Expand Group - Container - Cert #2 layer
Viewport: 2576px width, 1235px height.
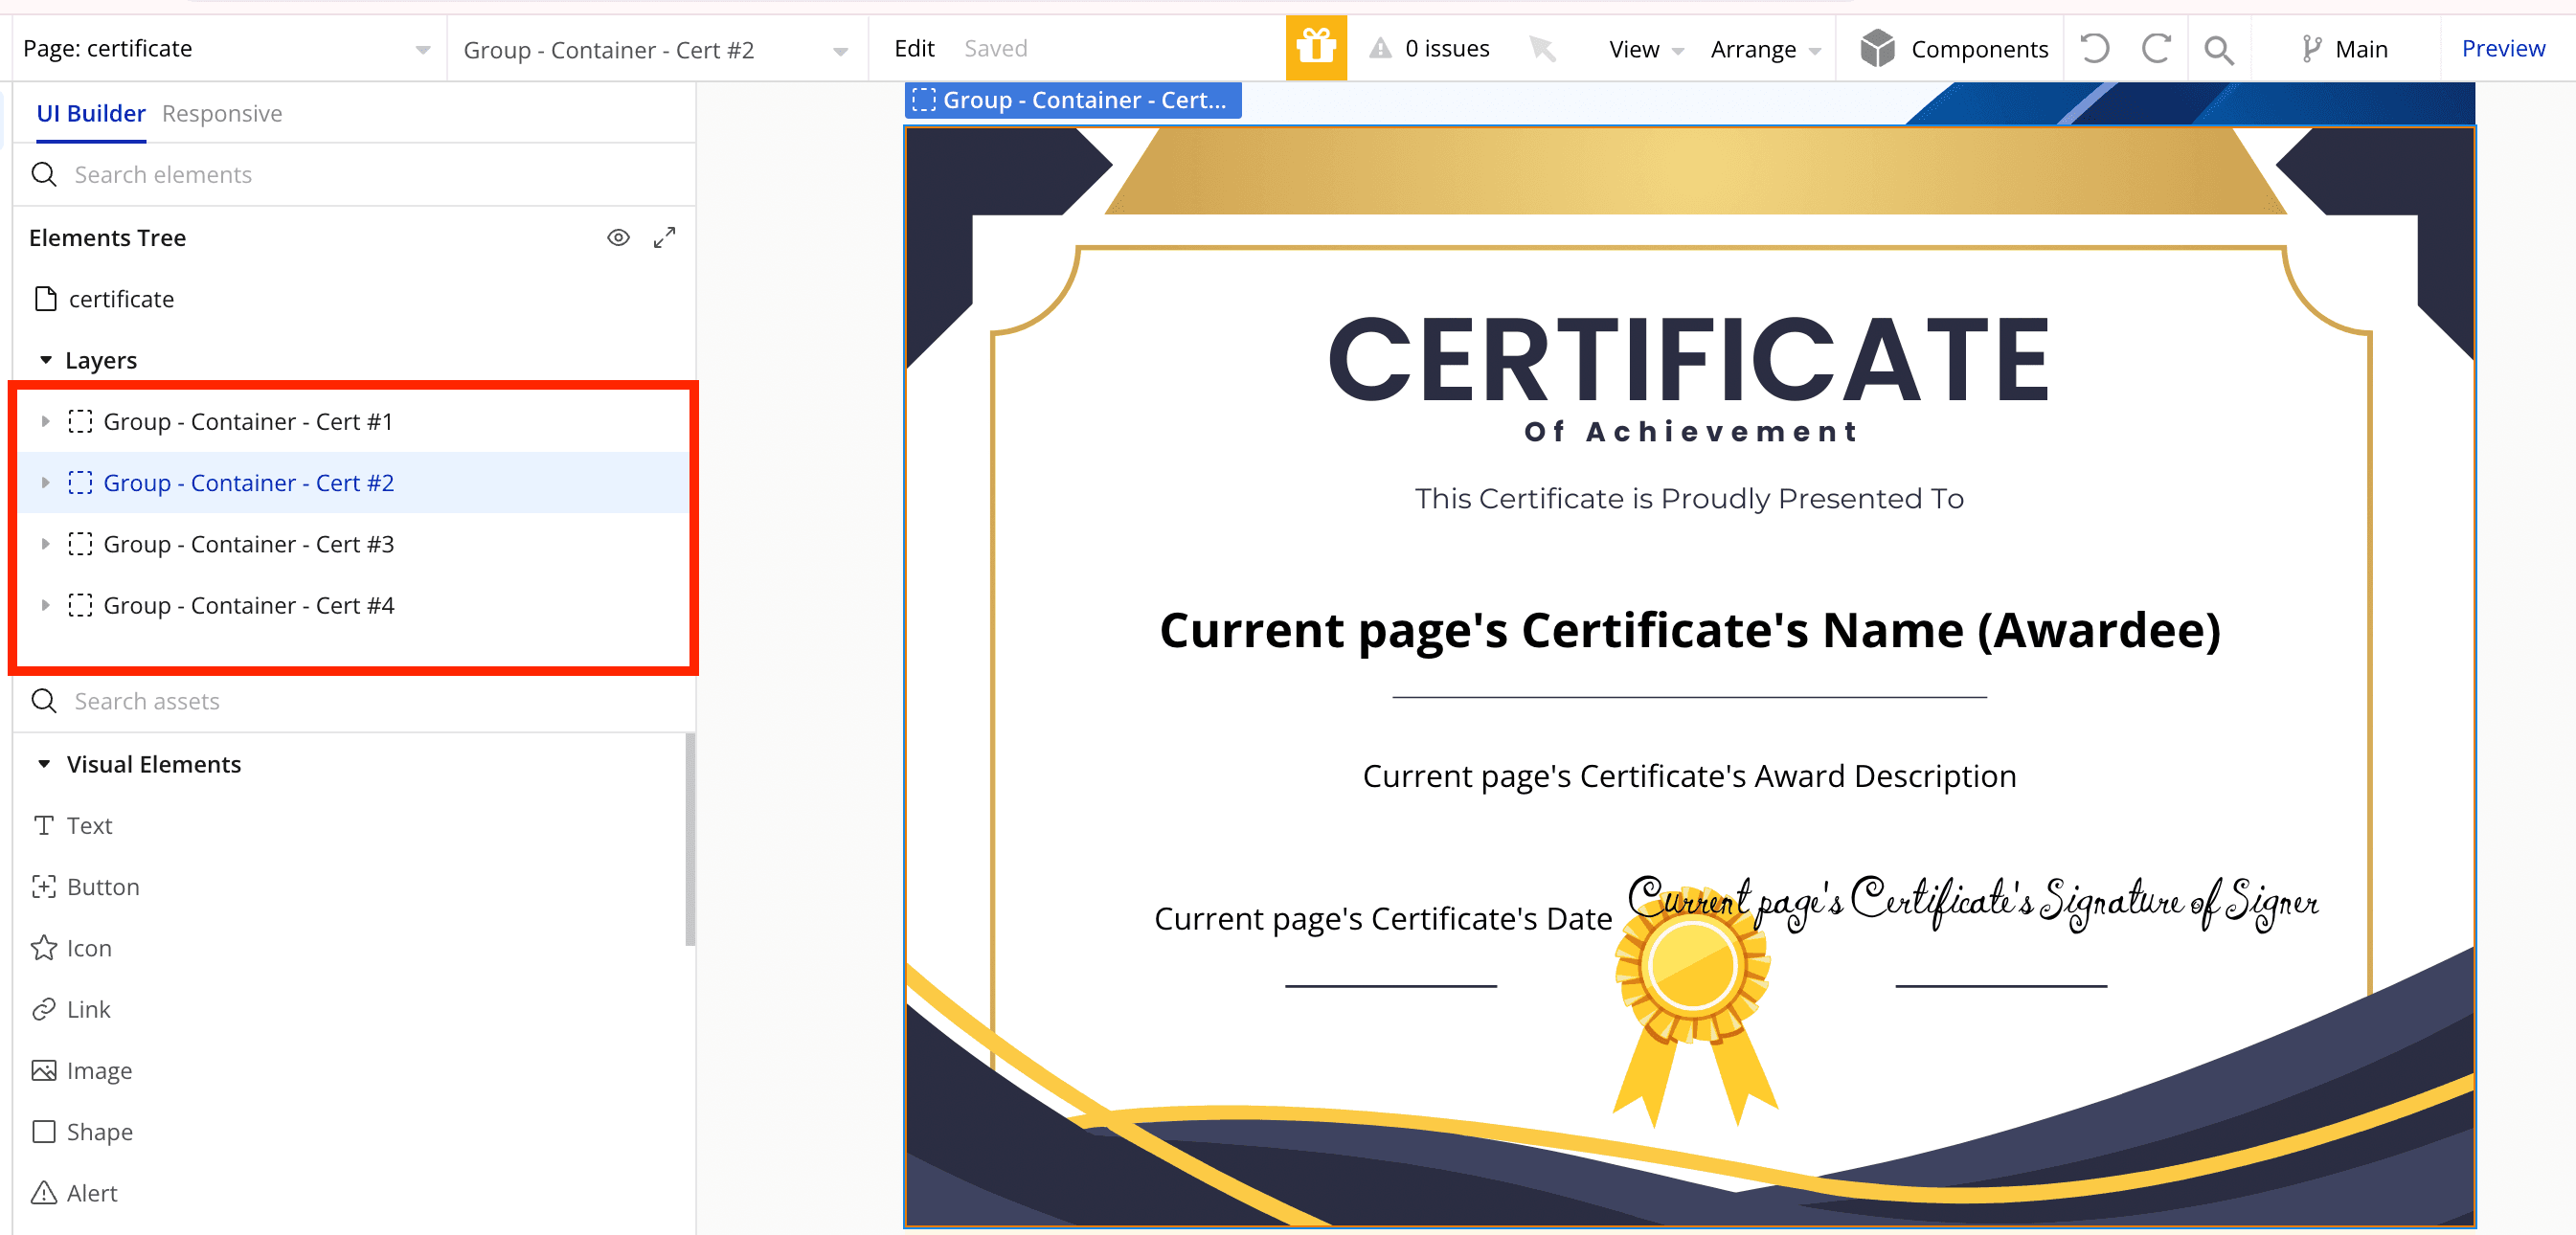(x=46, y=483)
